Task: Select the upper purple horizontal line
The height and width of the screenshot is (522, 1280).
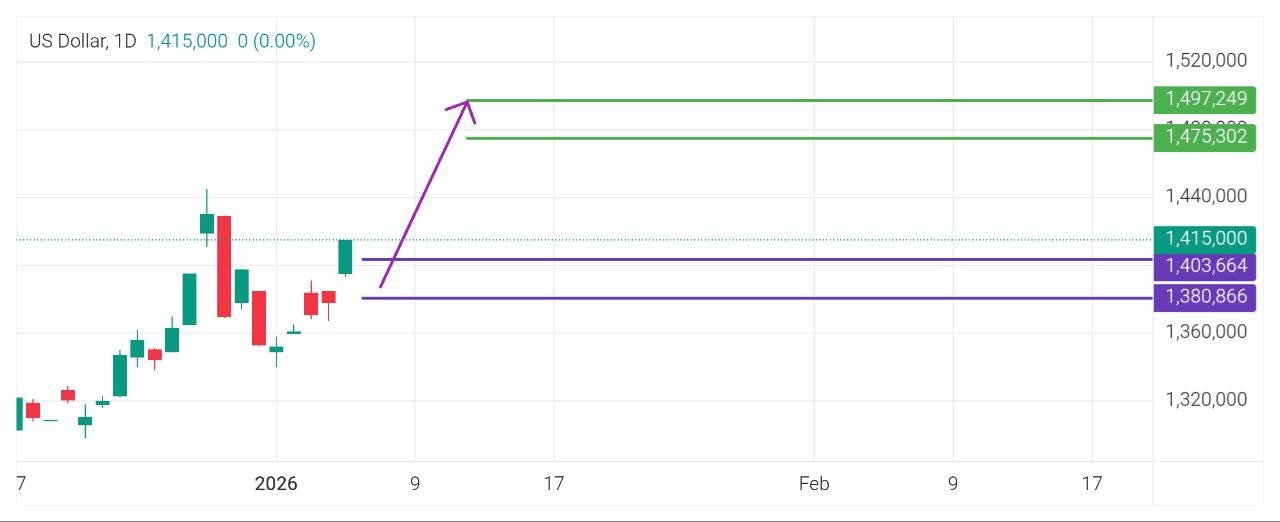Action: 750,260
